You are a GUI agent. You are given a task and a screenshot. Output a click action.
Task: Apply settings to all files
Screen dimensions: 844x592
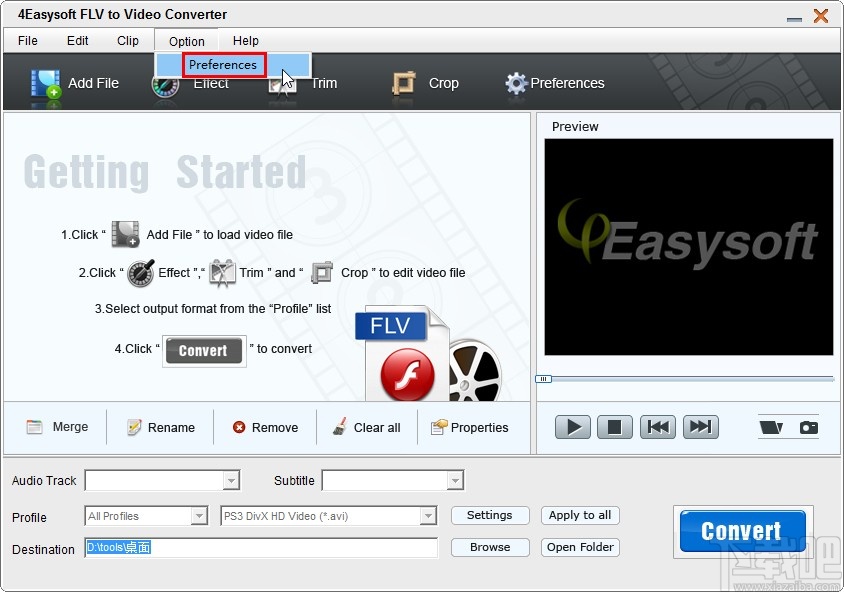coord(580,515)
